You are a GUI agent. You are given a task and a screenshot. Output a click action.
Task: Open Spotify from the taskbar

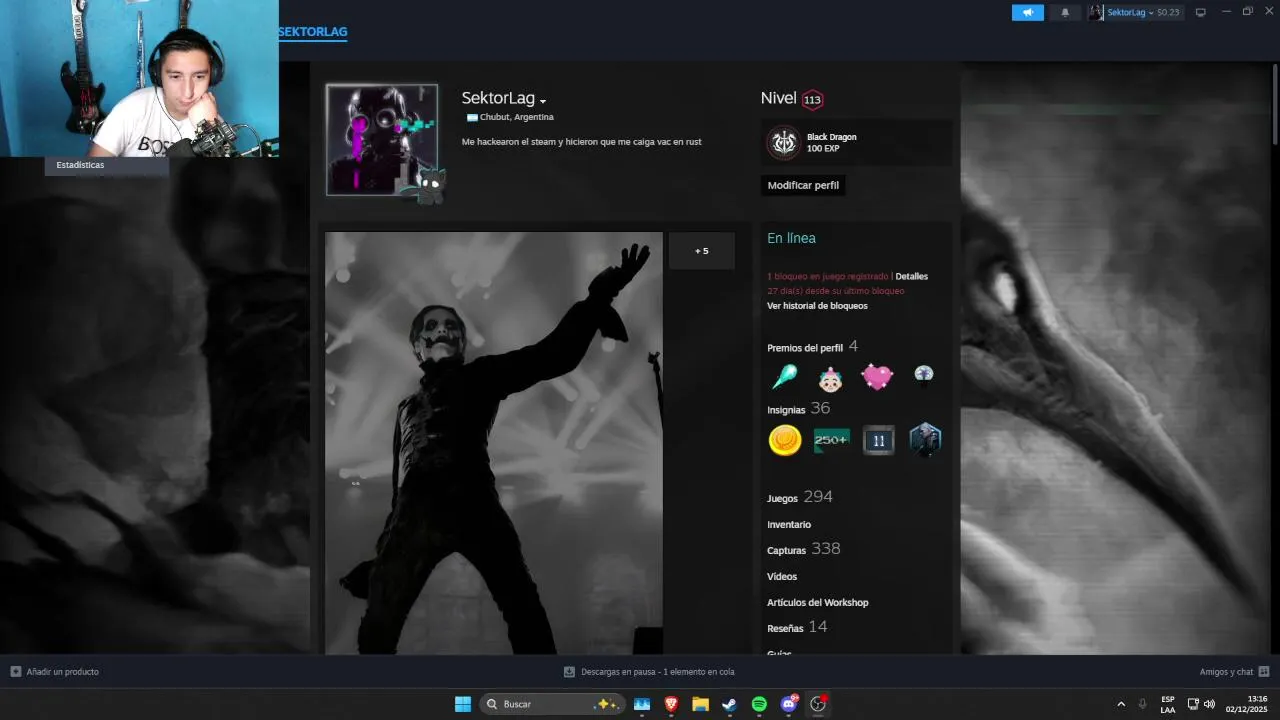[759, 704]
